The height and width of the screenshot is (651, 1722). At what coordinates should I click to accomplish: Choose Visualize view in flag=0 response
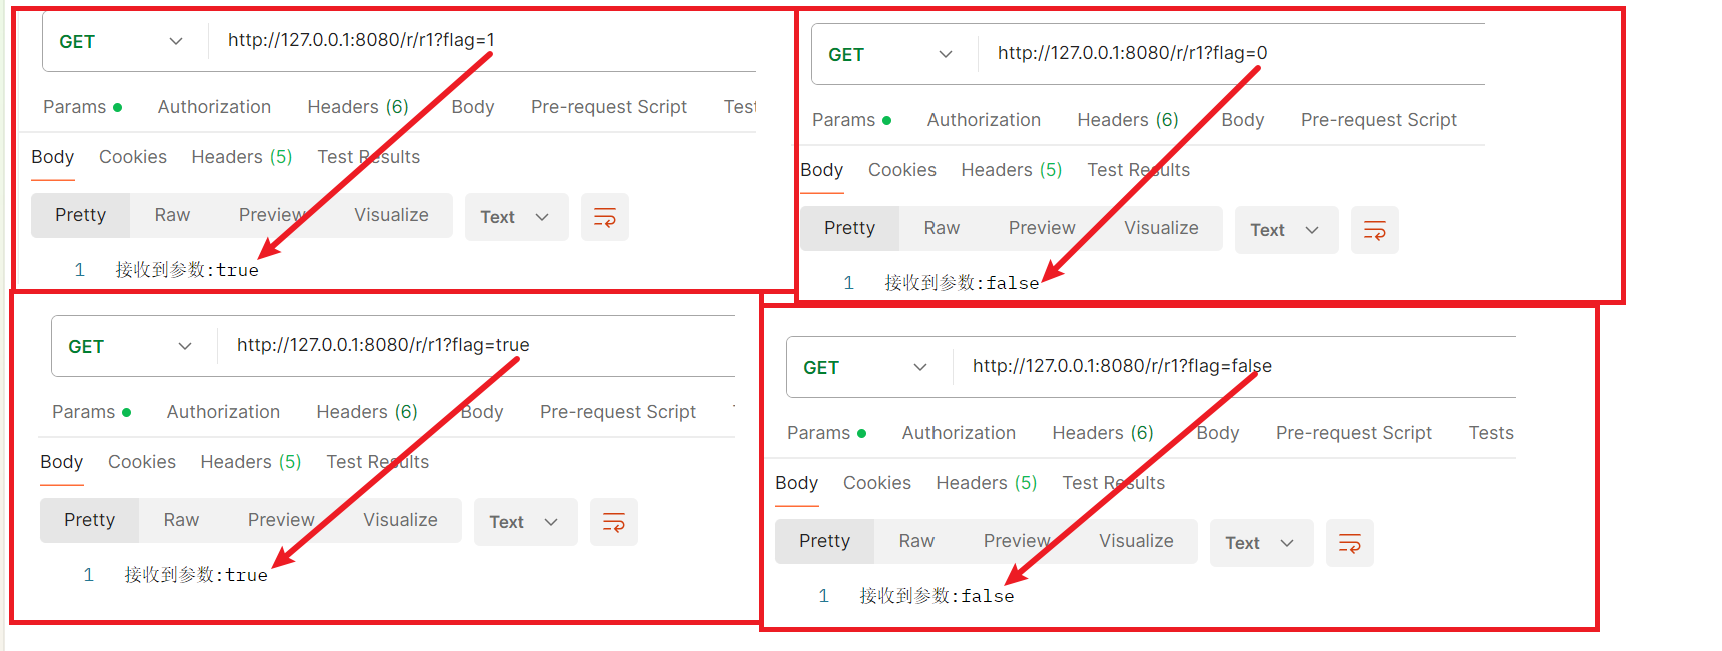1161,228
